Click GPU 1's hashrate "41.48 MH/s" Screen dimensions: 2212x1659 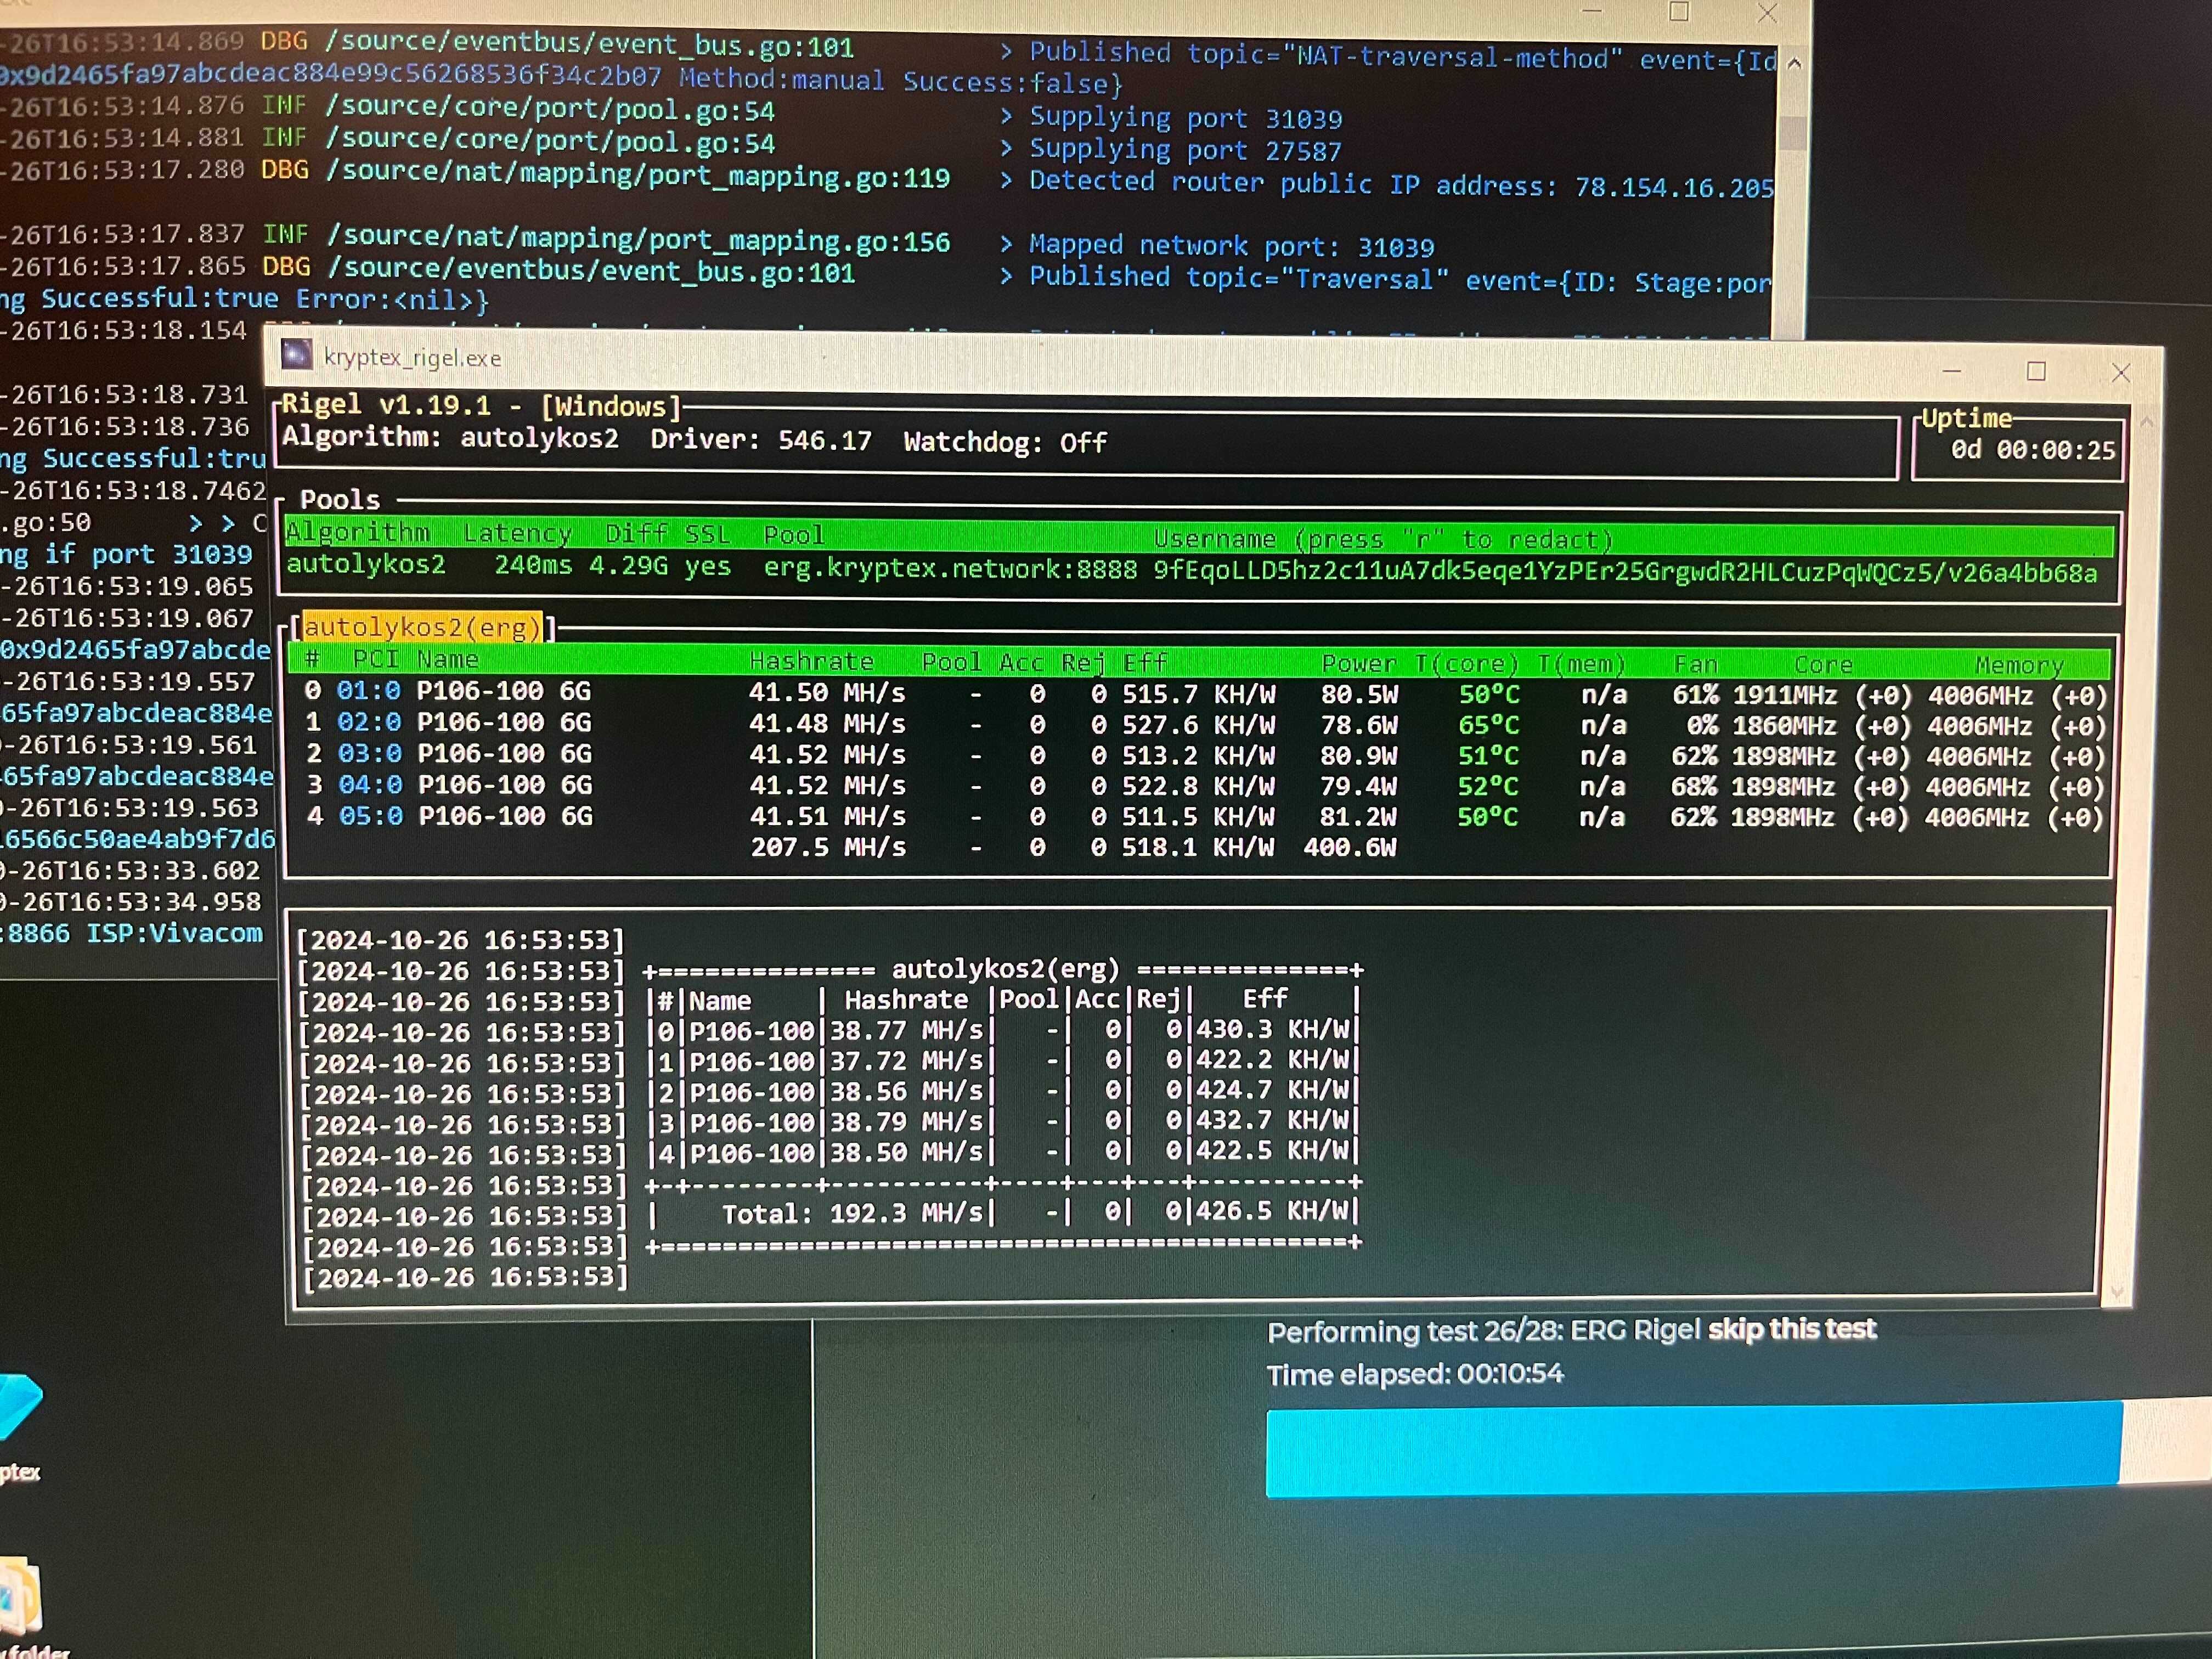coord(827,723)
